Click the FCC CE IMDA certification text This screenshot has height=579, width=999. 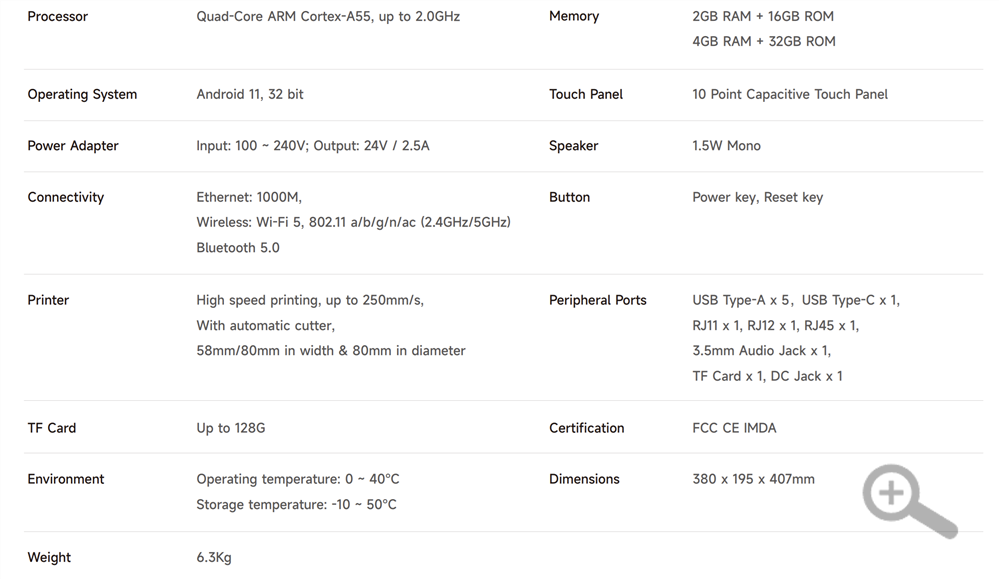[x=734, y=428]
